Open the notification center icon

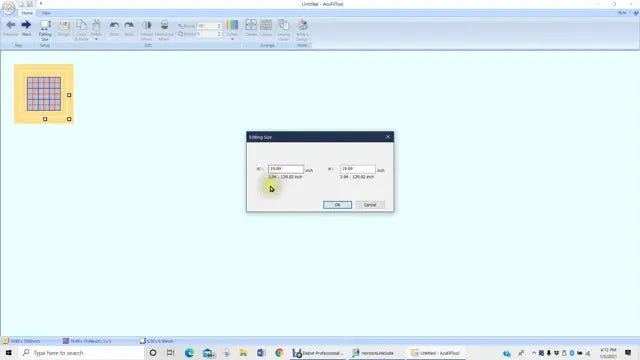pos(628,353)
